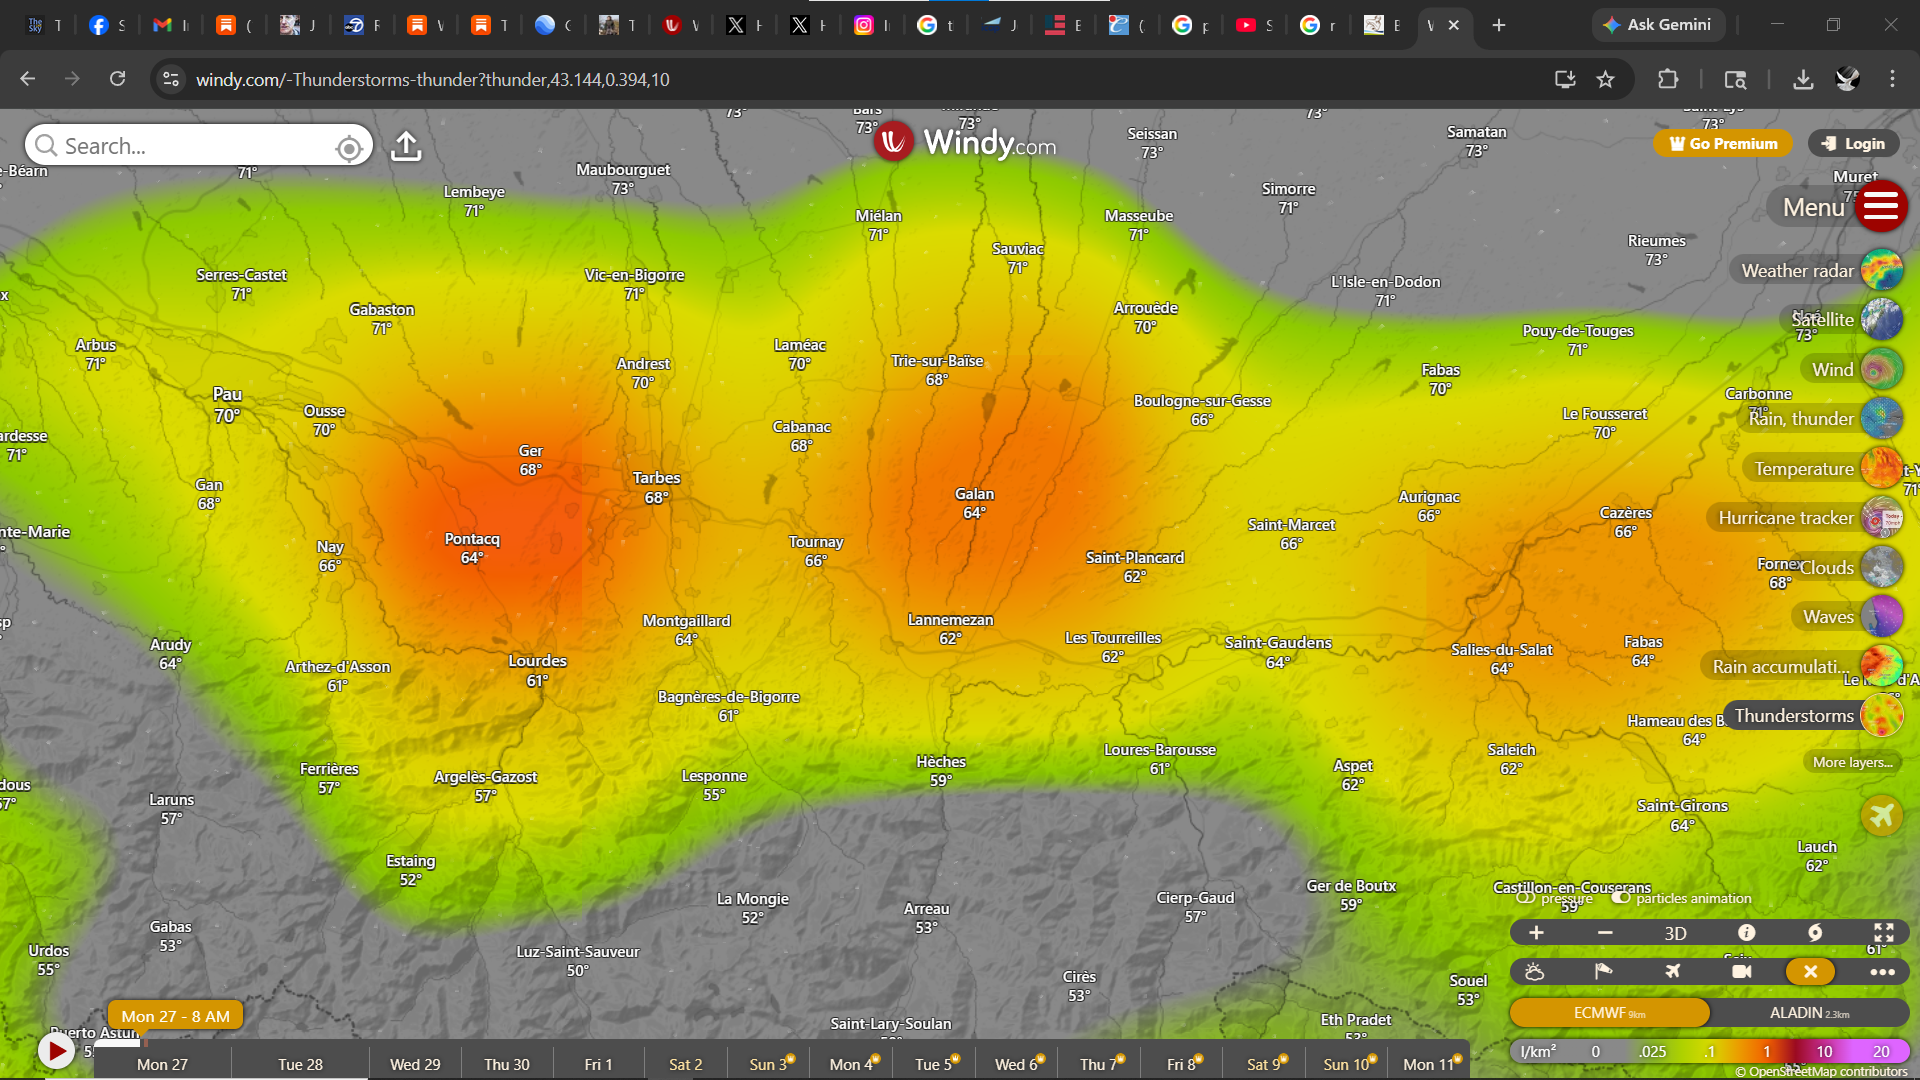The image size is (1920, 1080).
Task: Show wind stations using the windsock icon
Action: coord(1603,972)
